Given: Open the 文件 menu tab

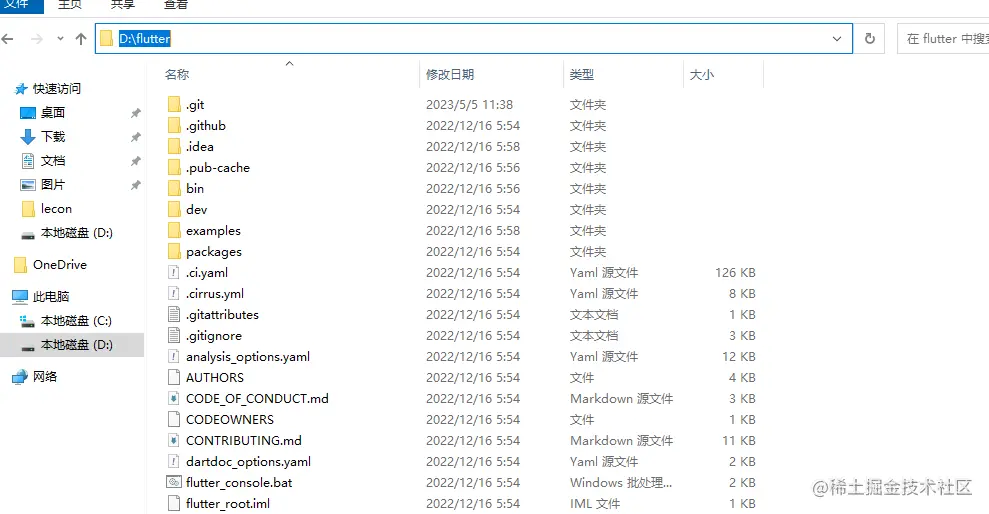Looking at the screenshot, I should 19,5.
